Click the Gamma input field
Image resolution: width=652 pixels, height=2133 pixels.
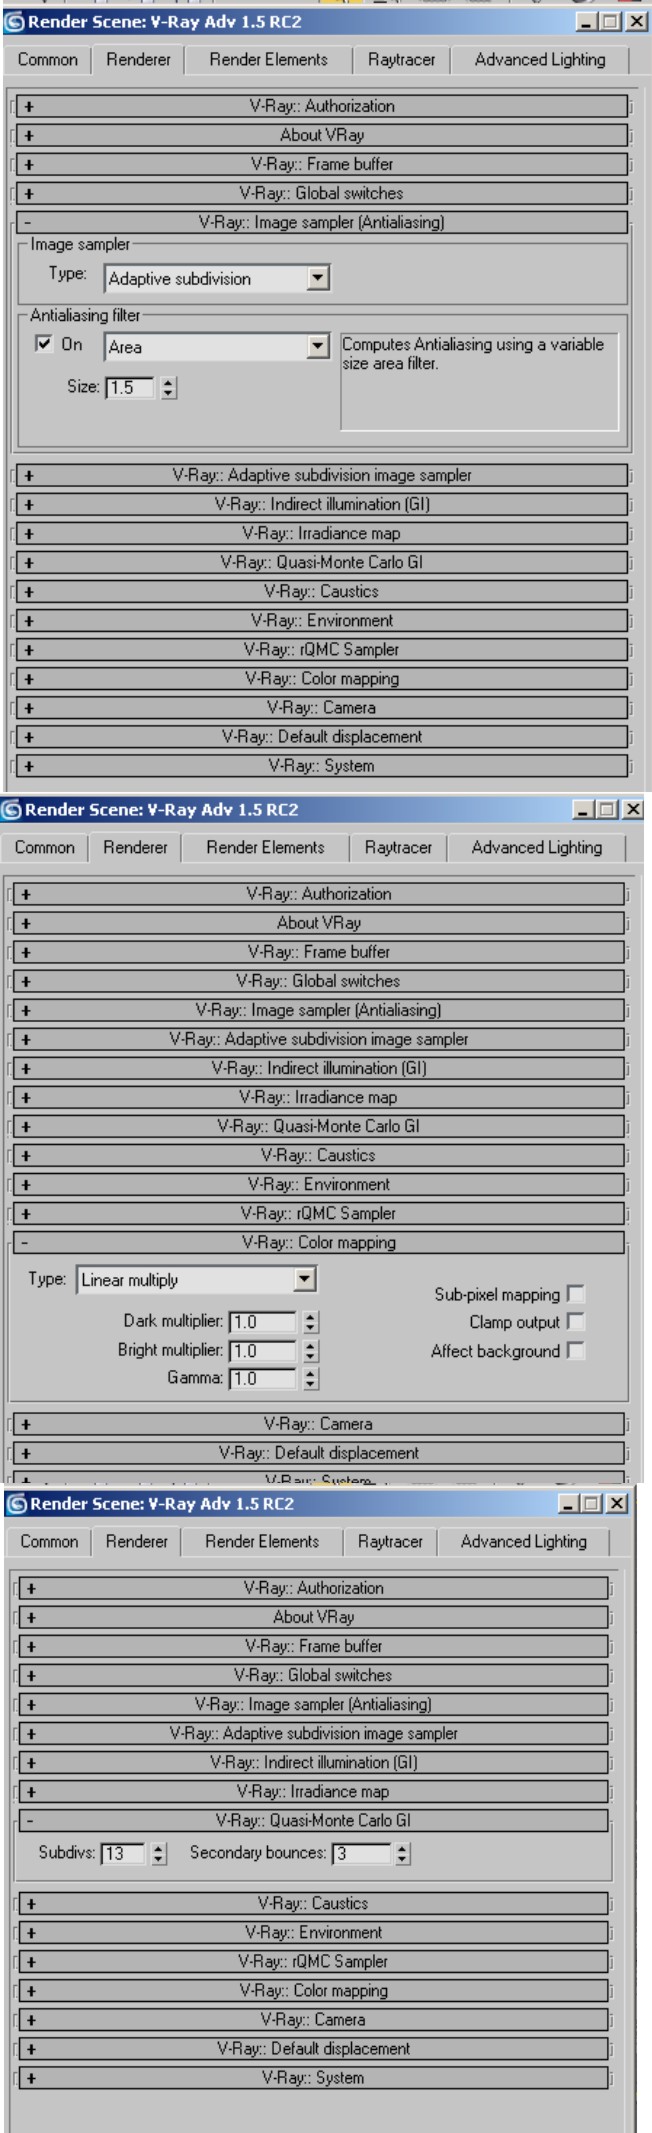tap(263, 1378)
